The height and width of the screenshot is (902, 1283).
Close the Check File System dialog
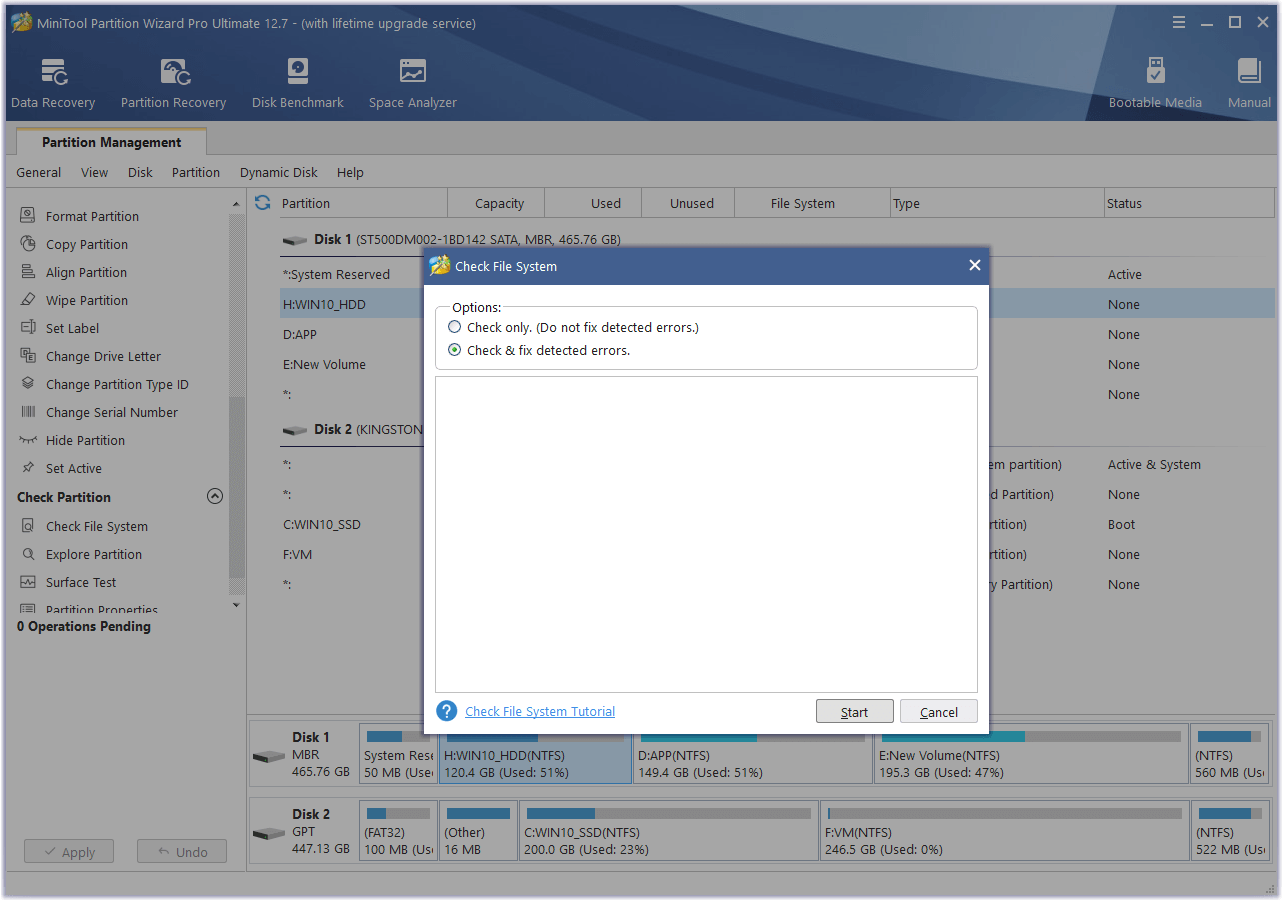pos(974,265)
